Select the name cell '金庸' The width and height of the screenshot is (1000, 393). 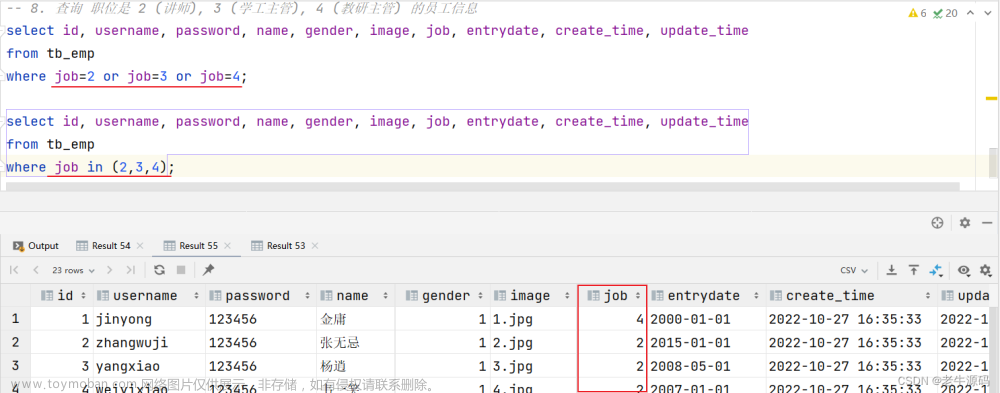coord(356,319)
